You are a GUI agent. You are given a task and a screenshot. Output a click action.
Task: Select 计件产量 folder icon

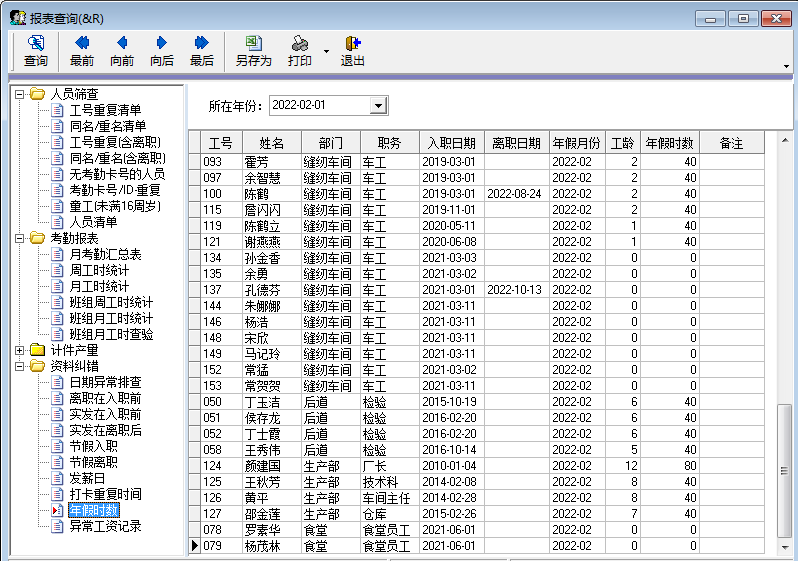[37, 350]
